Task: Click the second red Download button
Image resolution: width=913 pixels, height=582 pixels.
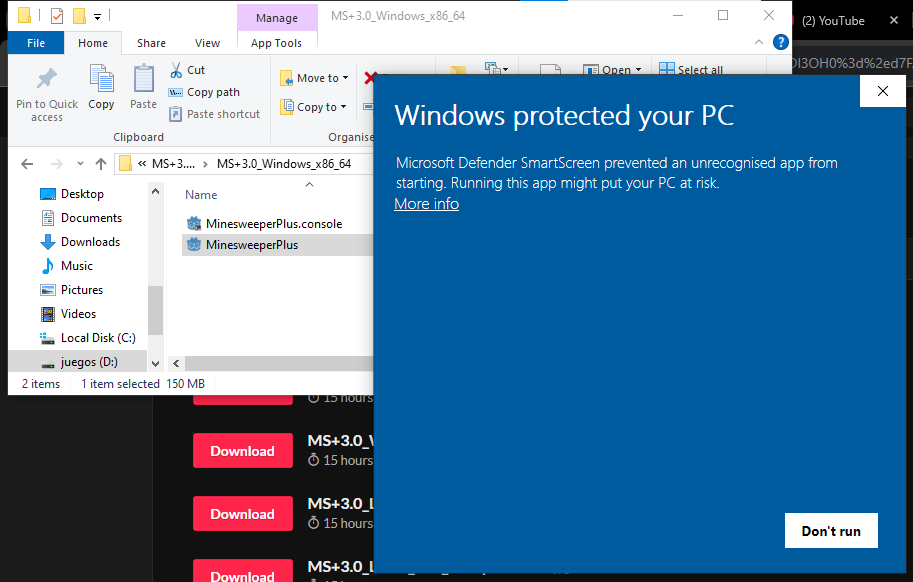Action: pyautogui.click(x=243, y=513)
